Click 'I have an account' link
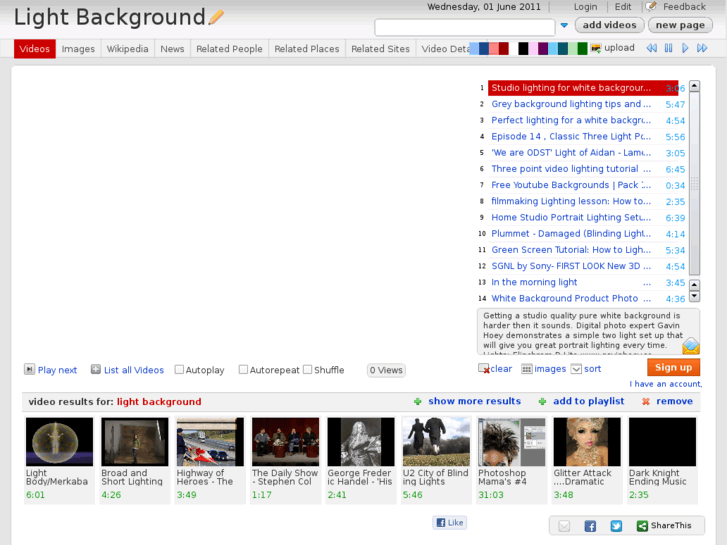 665,384
